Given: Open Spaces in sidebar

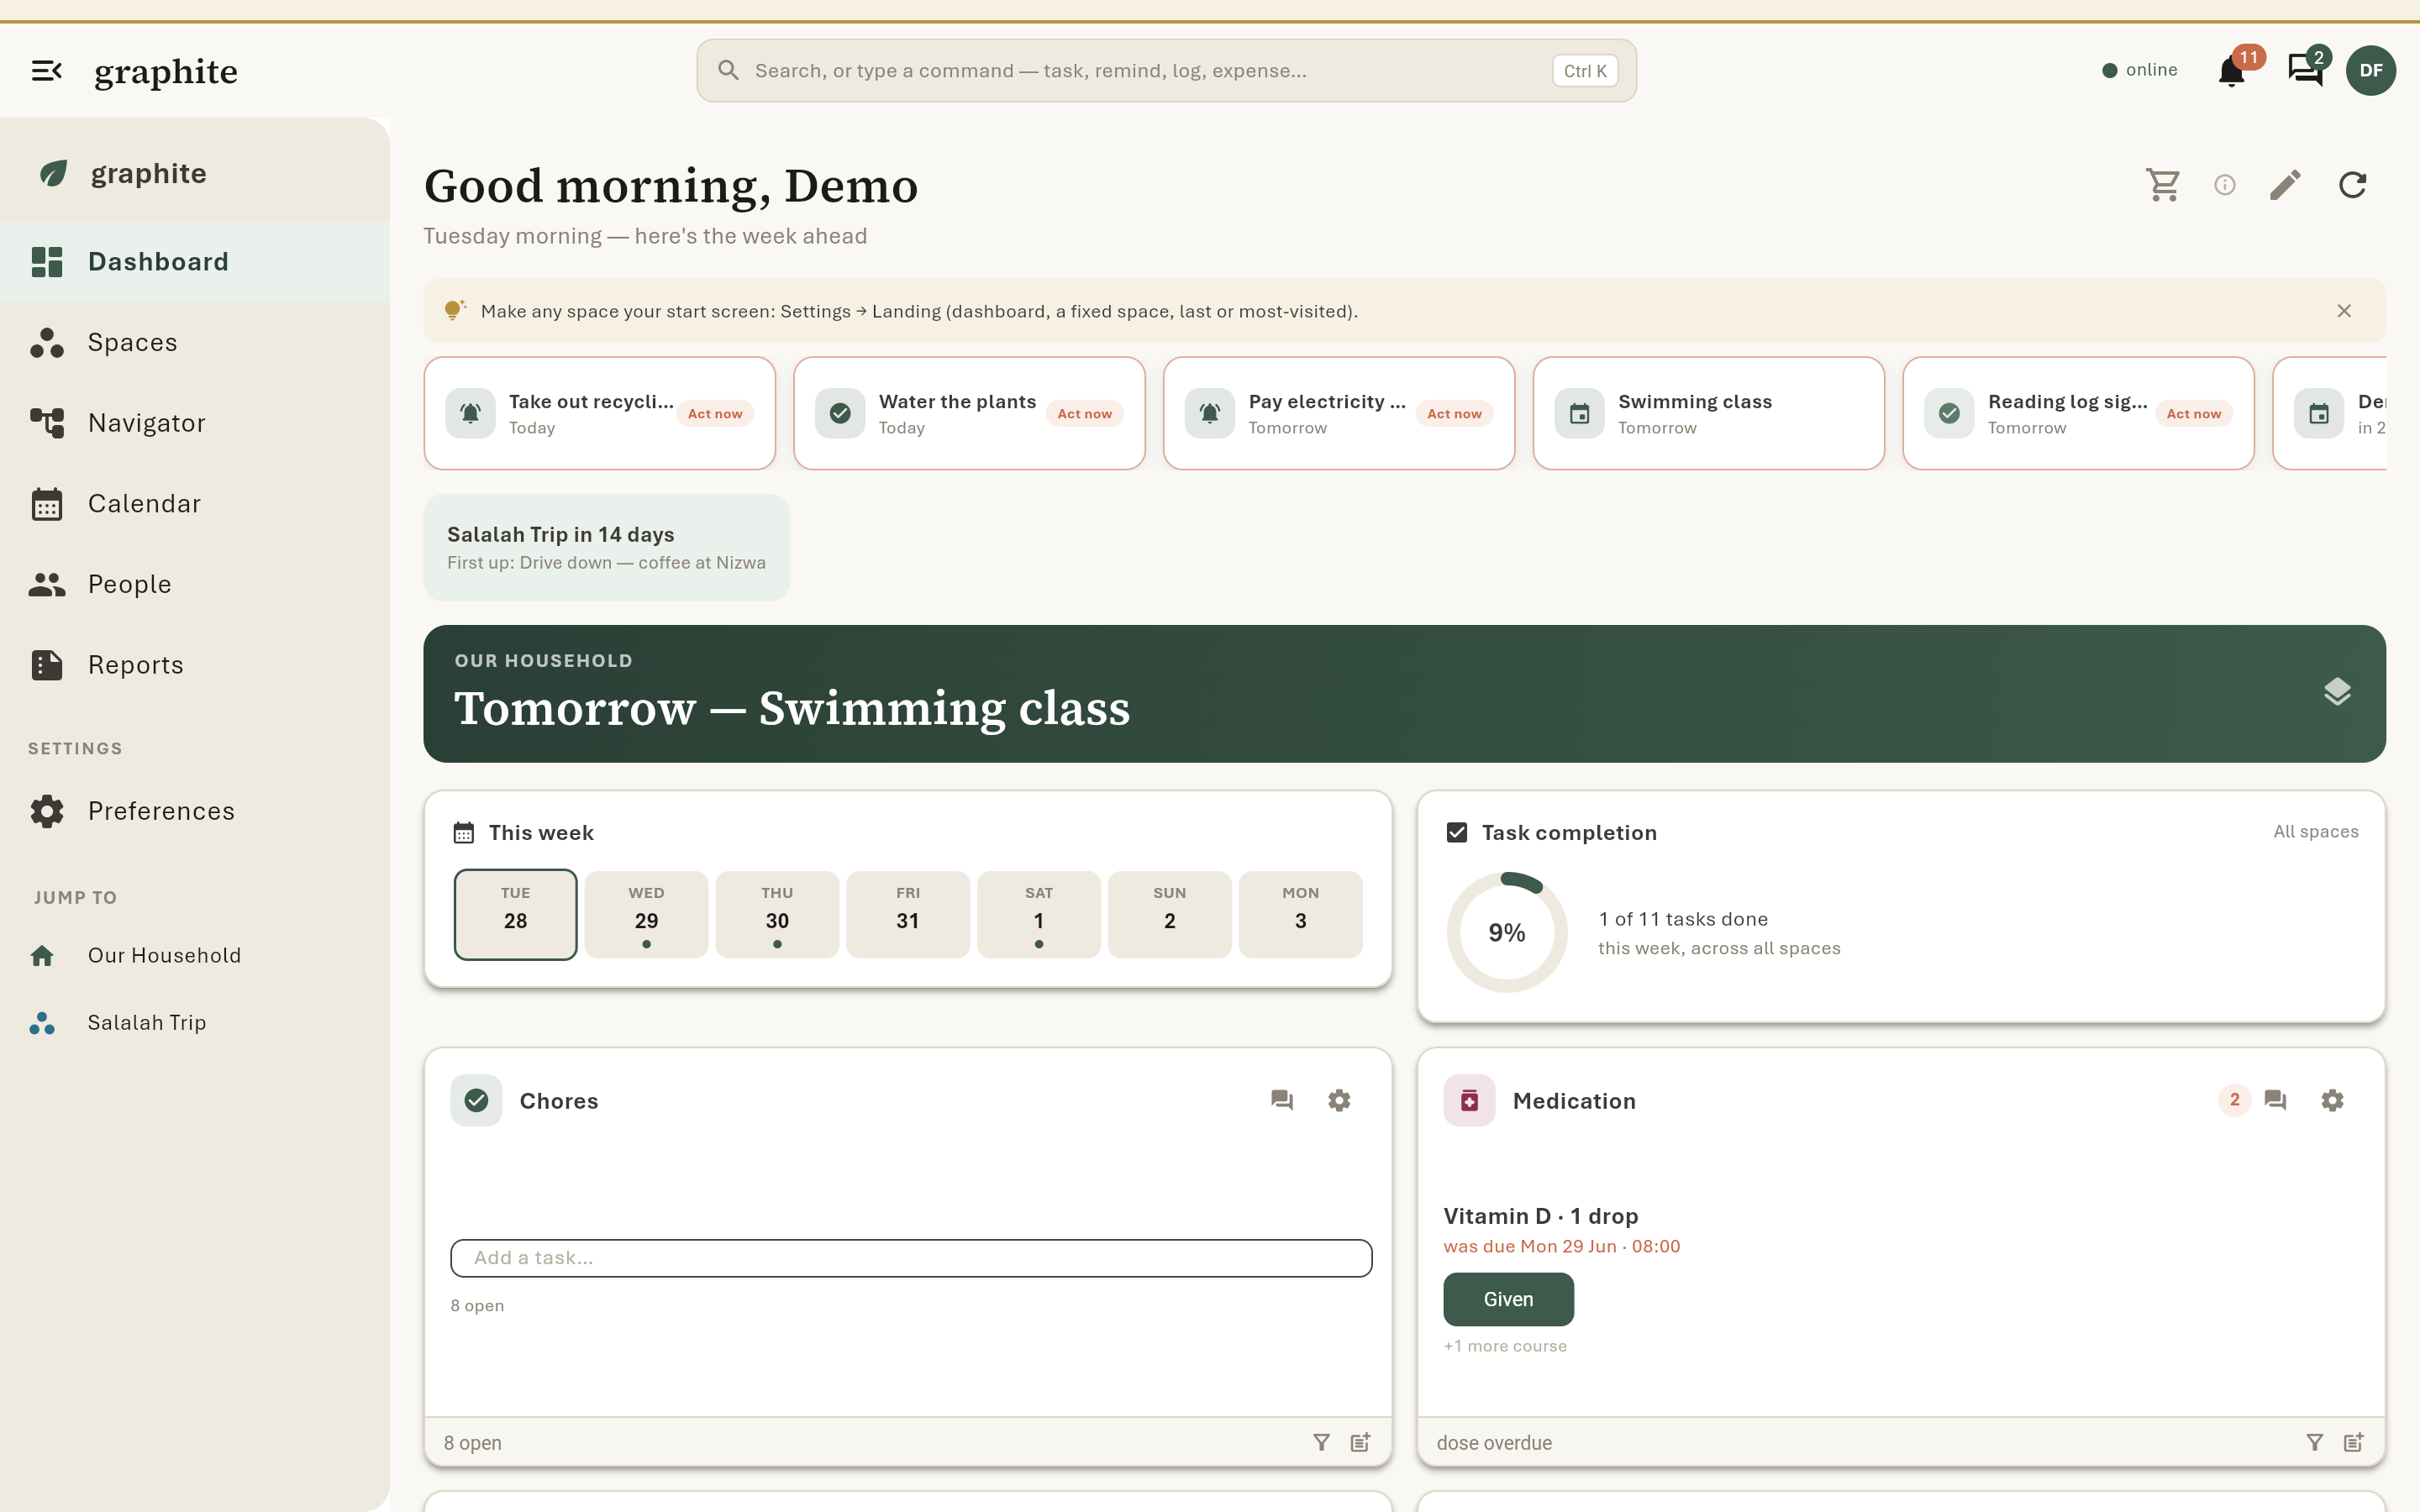Looking at the screenshot, I should coord(195,342).
